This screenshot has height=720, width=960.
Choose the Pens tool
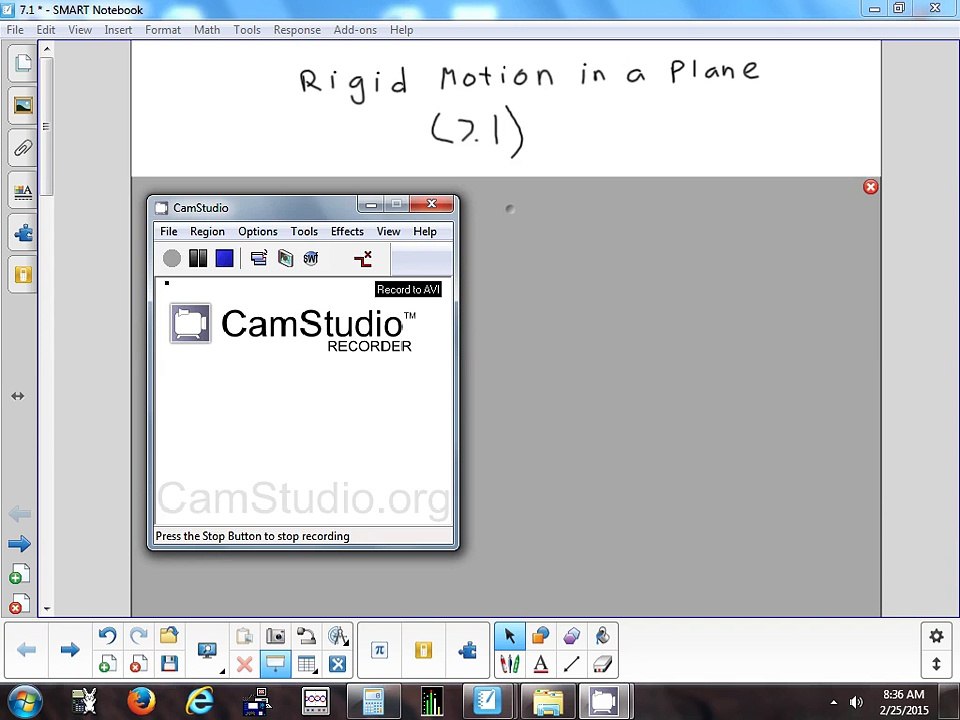509,664
